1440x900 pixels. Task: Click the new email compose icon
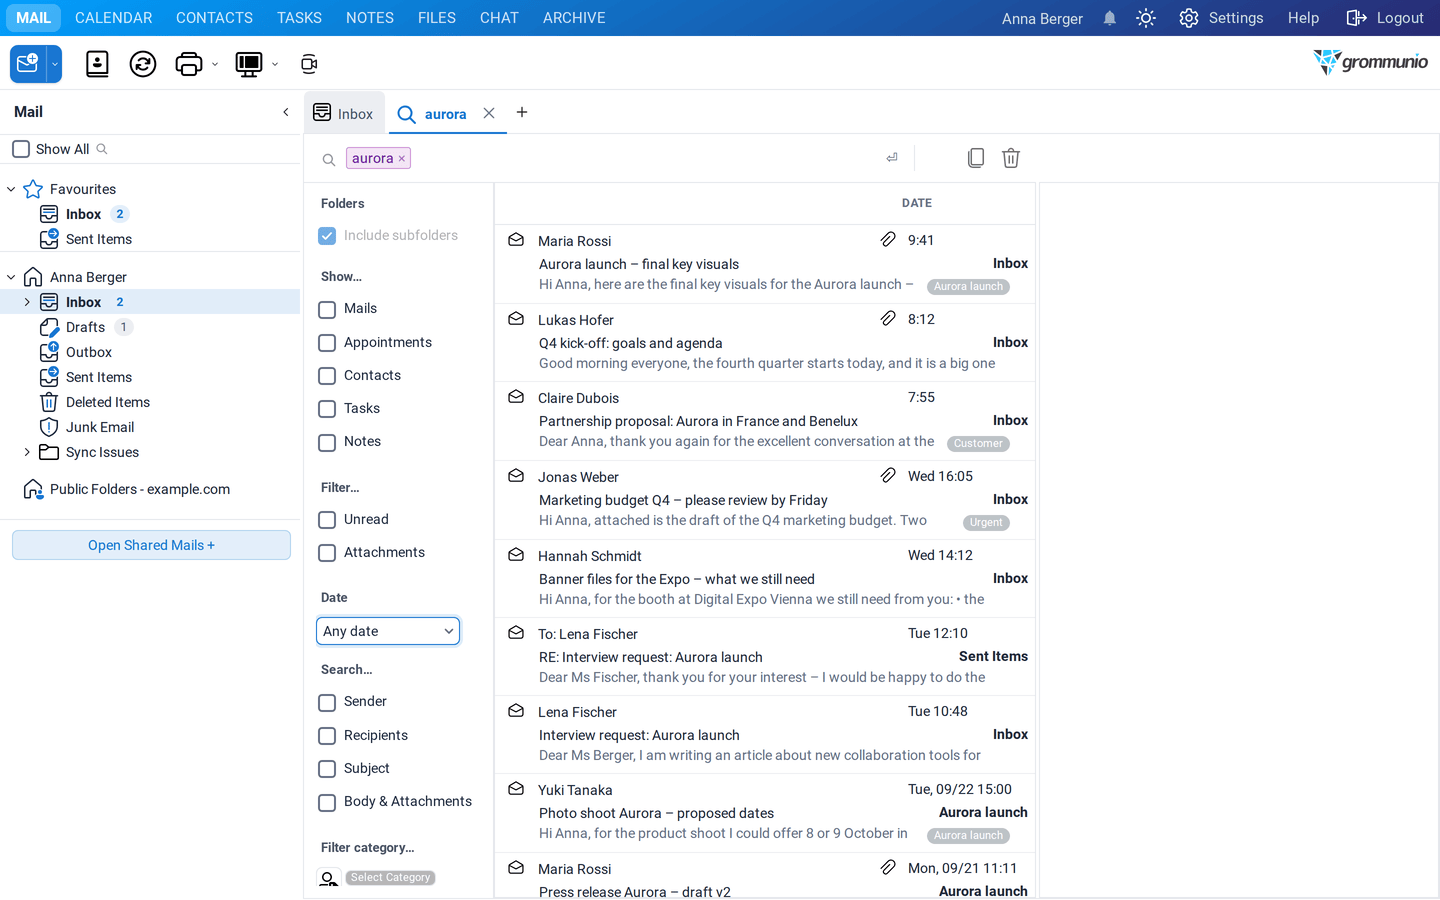pos(27,64)
